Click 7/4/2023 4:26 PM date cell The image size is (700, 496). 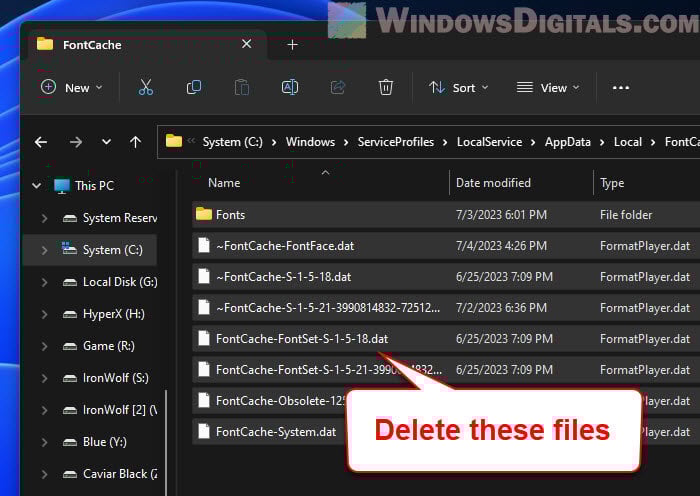pyautogui.click(x=501, y=246)
